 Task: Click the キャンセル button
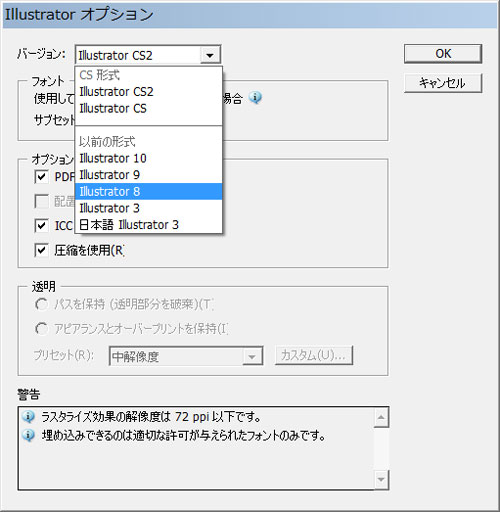click(443, 83)
